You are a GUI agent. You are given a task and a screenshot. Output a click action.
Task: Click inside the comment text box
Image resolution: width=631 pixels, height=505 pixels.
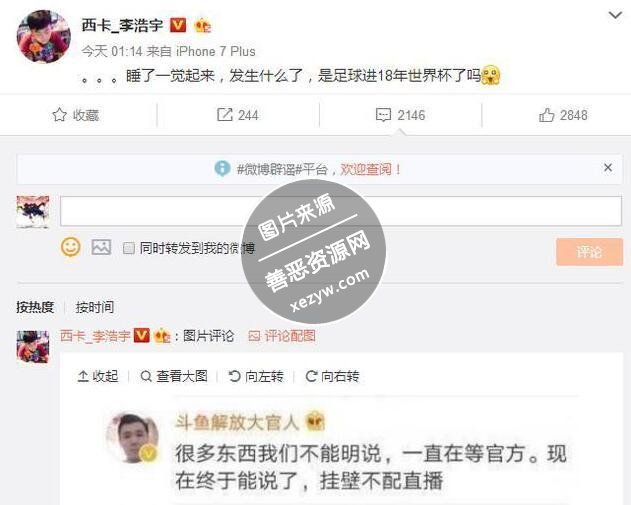(x=341, y=211)
